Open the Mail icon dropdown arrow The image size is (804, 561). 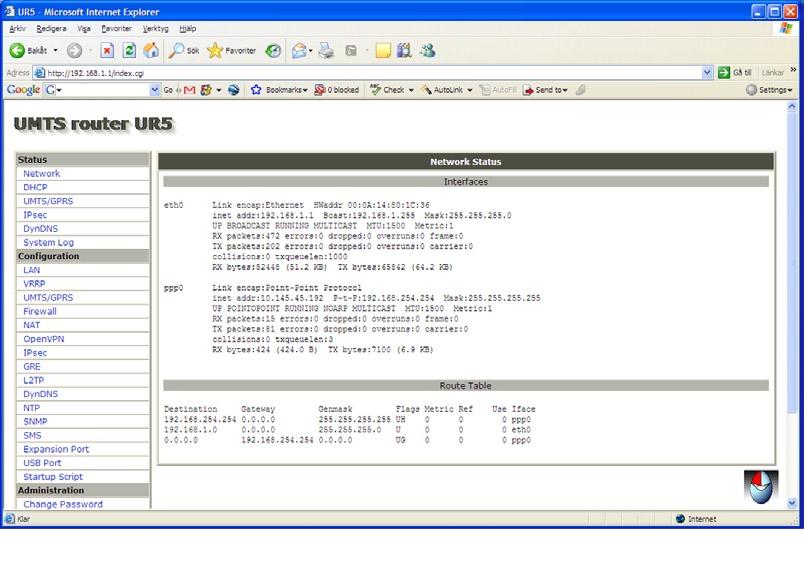(310, 50)
